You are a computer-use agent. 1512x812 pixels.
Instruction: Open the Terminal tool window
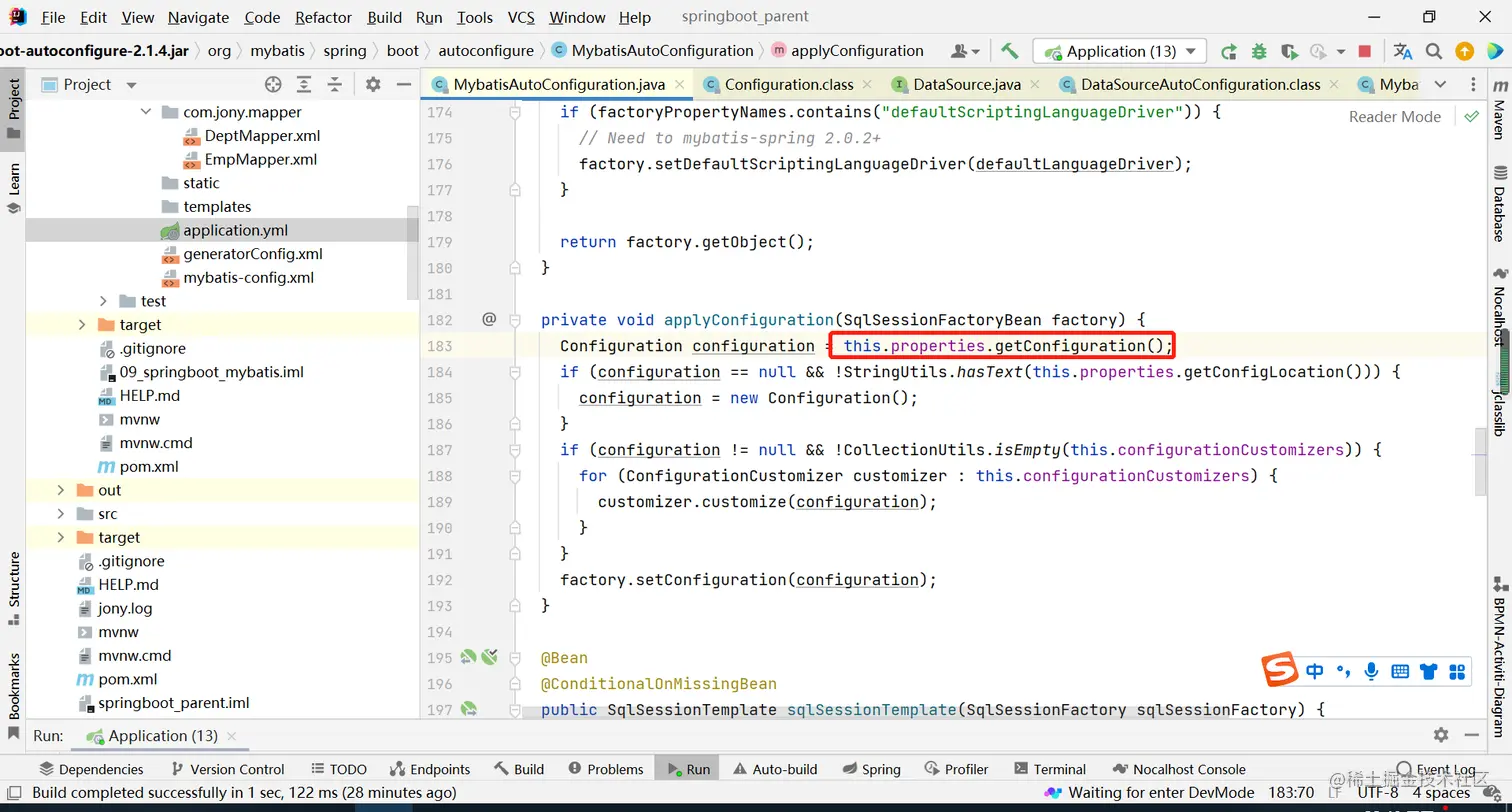[x=1049, y=769]
